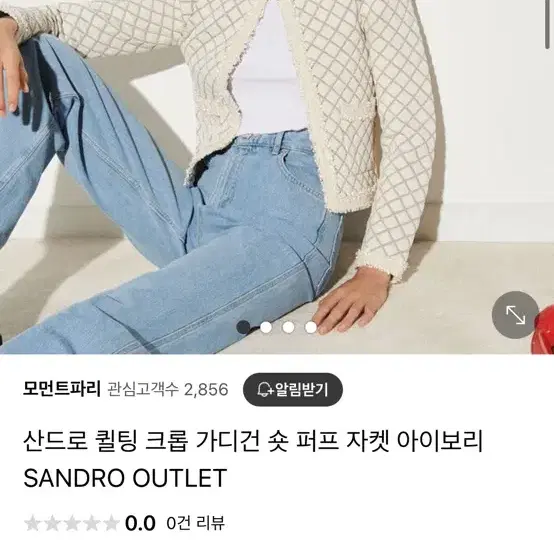Tap the bell icon beside 알림받기

[x=264, y=389]
